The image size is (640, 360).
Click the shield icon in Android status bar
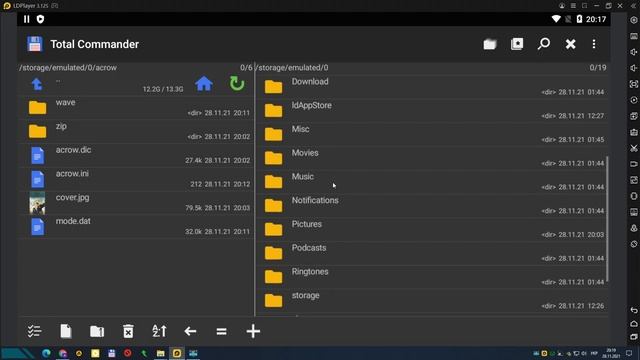pos(40,19)
